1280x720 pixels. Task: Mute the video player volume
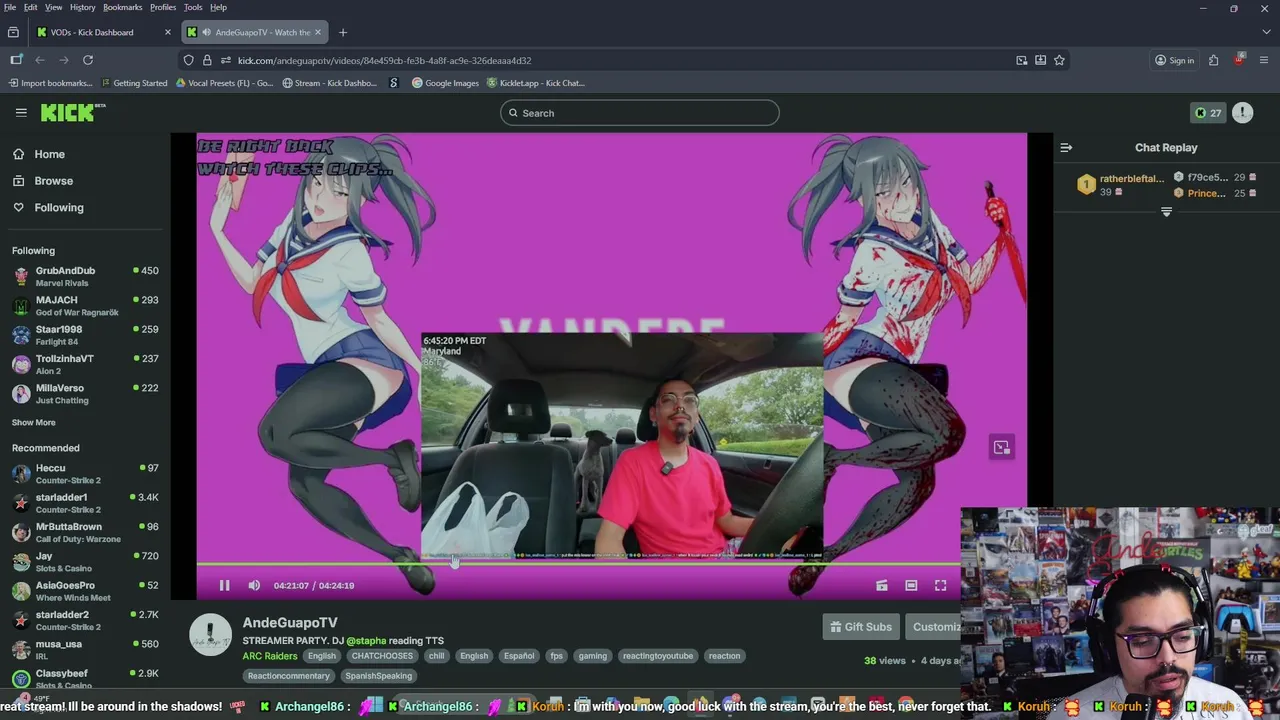tap(254, 586)
